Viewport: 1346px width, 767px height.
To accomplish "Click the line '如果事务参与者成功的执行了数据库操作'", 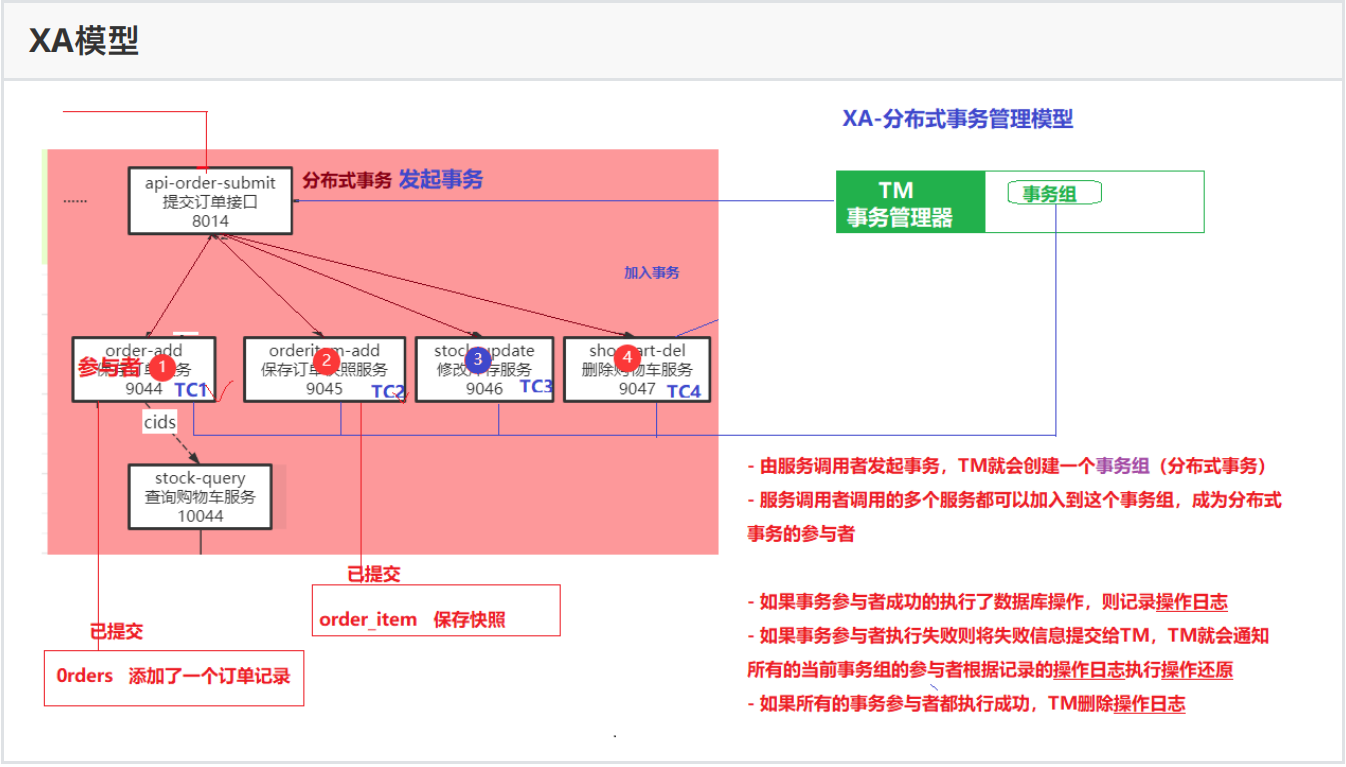I will [987, 602].
